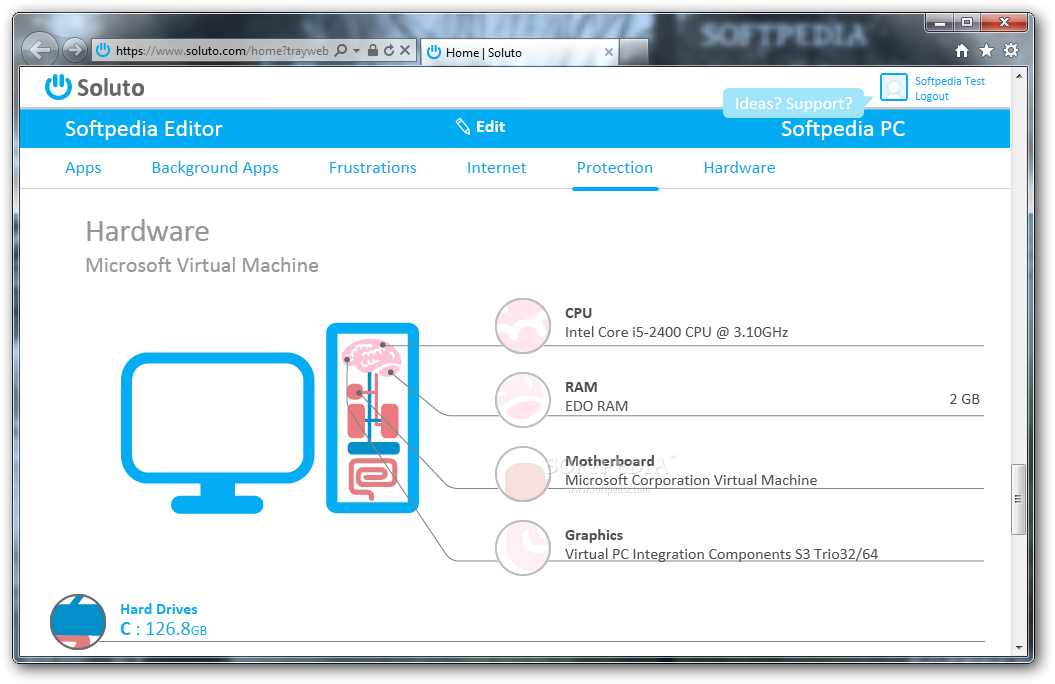1055x684 pixels.
Task: Click the scrollbar down arrow
Action: pyautogui.click(x=1018, y=647)
